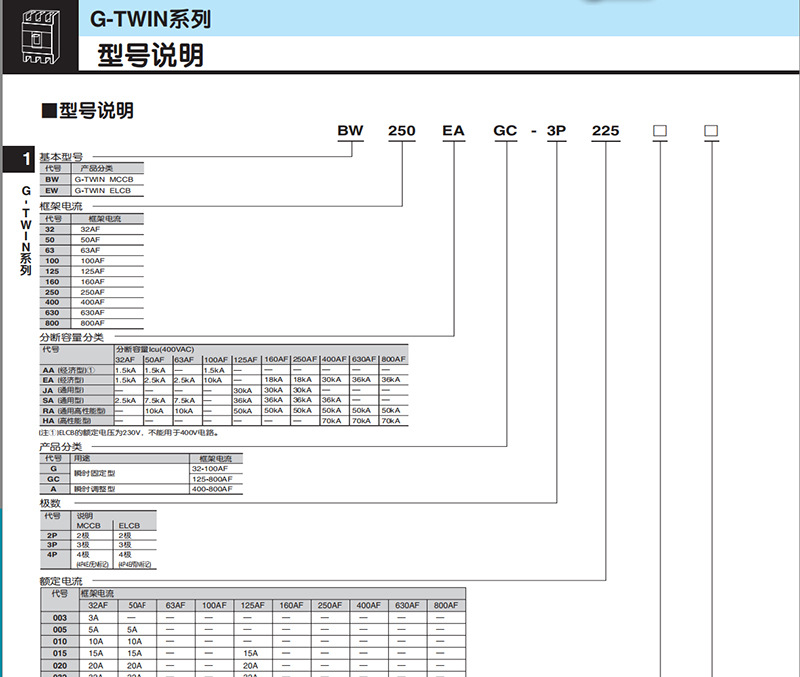Click the 125-800AF frame range cell

tap(212, 479)
